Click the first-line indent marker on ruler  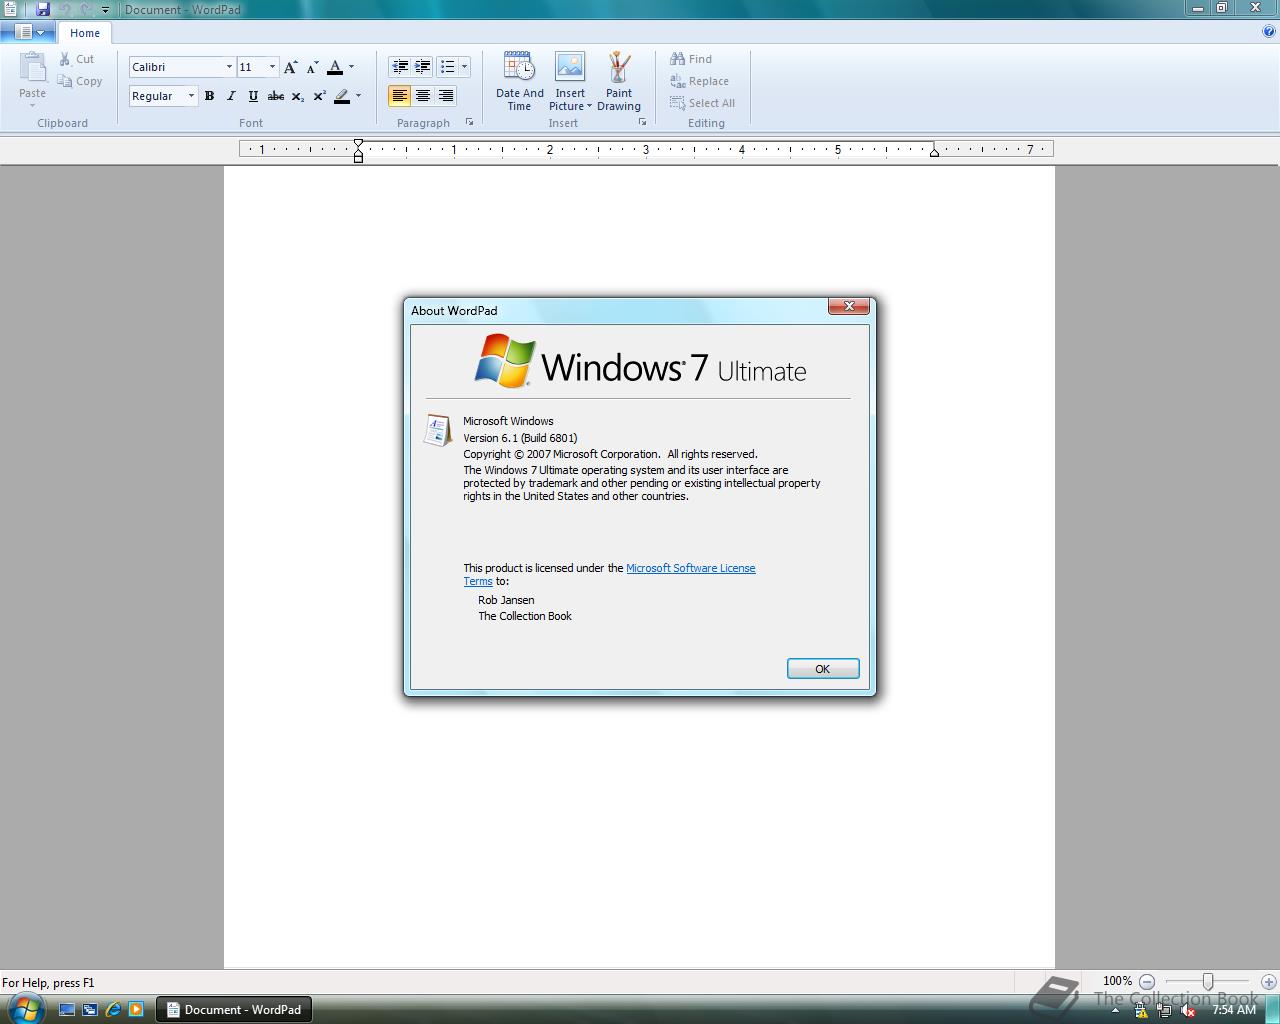[358, 144]
